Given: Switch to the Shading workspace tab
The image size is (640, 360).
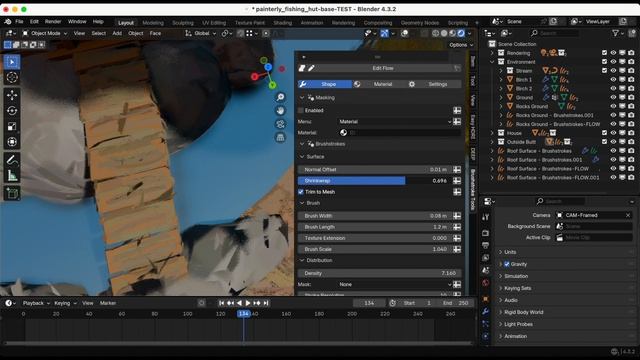Looking at the screenshot, I should [282, 23].
